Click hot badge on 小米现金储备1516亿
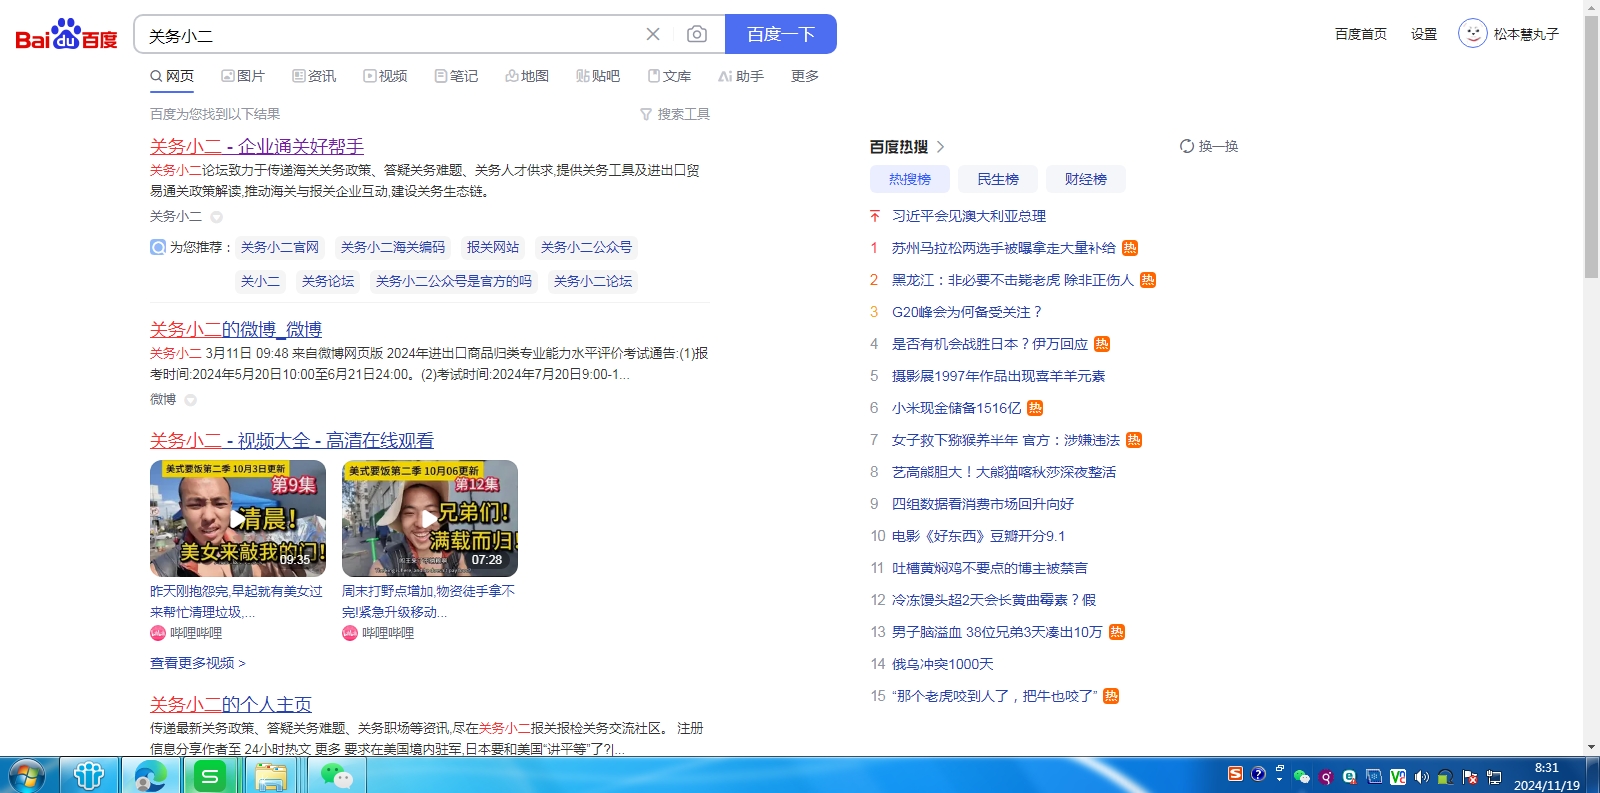Screen dimensions: 1600x793 point(1035,408)
